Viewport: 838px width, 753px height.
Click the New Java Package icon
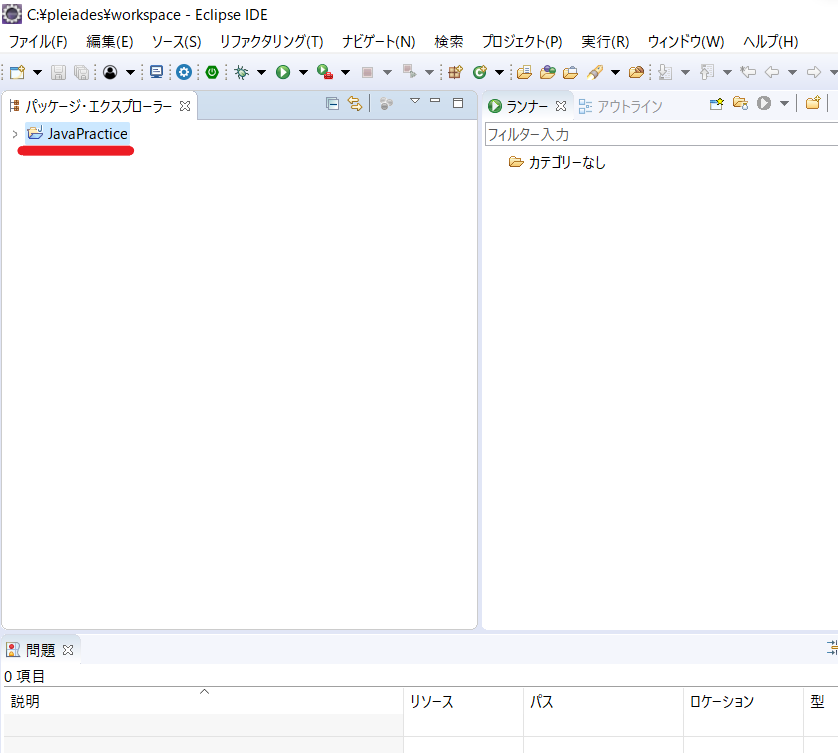pyautogui.click(x=455, y=72)
